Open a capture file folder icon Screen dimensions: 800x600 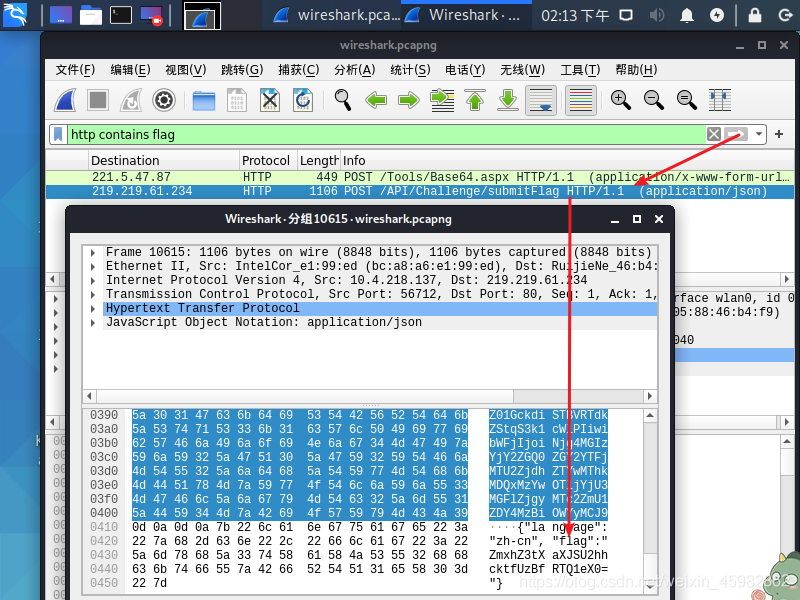coord(204,101)
